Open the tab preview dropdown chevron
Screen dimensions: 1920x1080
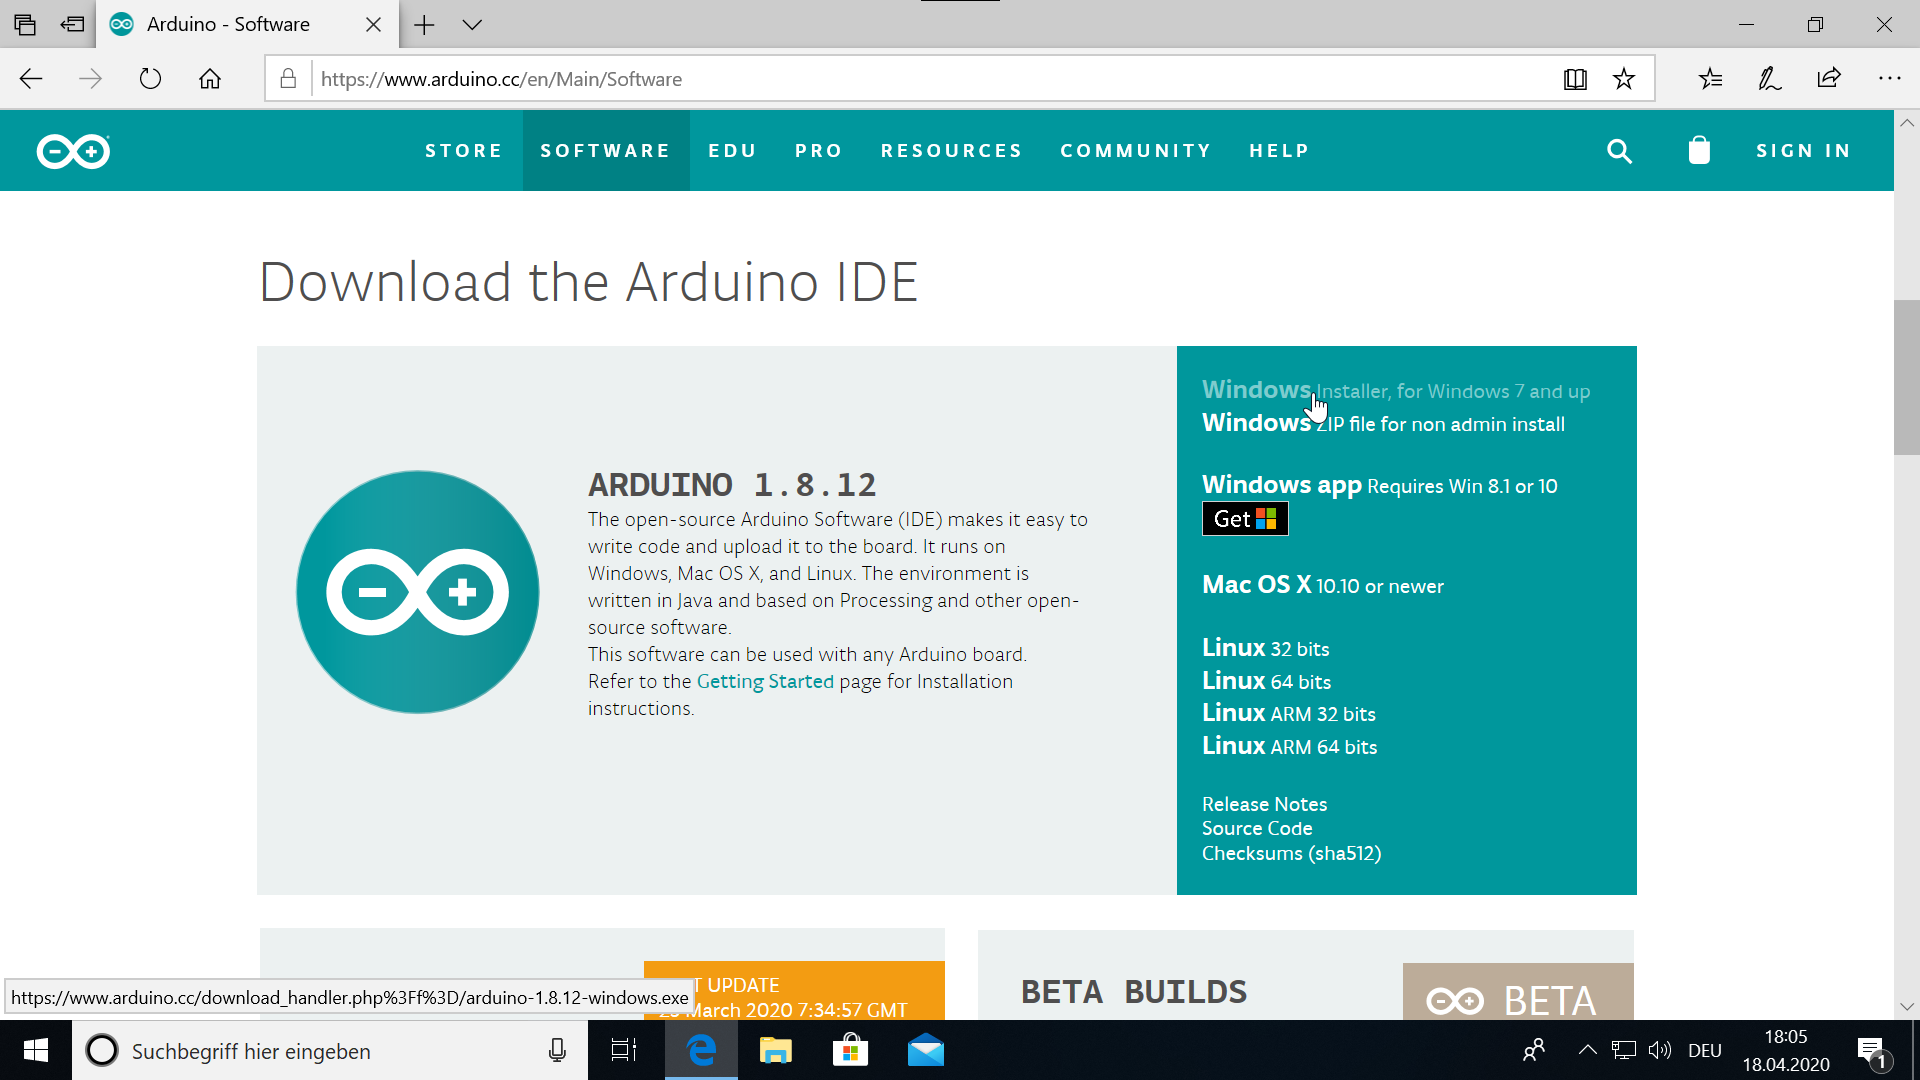coord(472,24)
